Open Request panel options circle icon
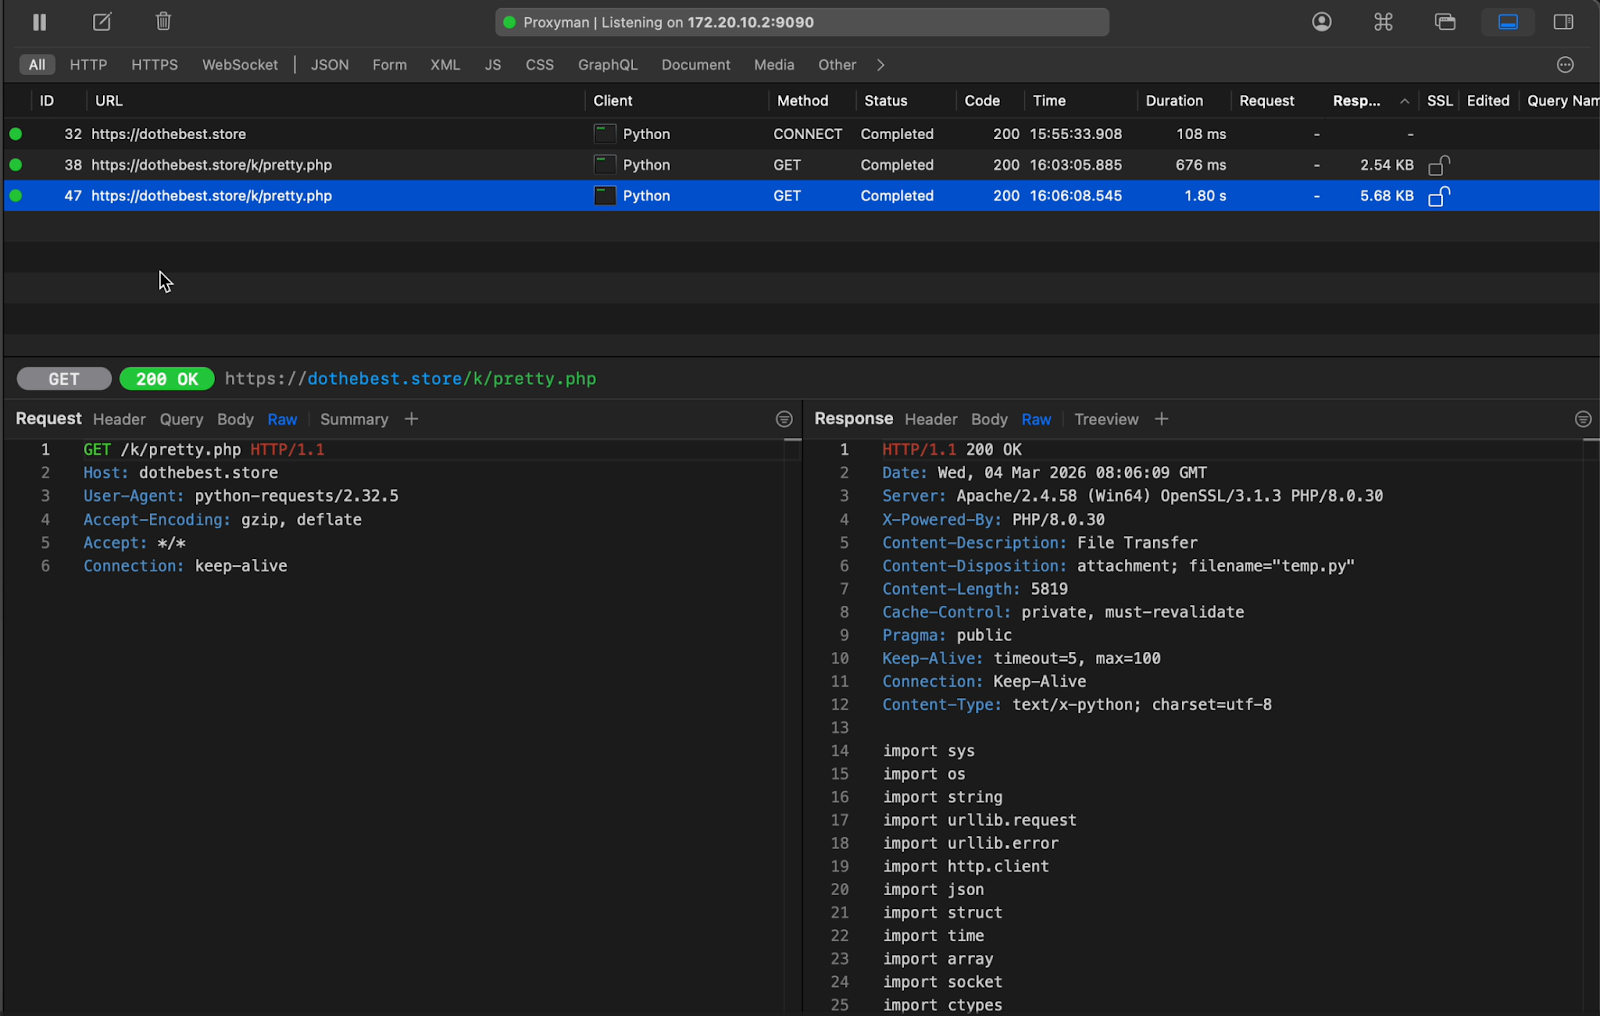 pyautogui.click(x=784, y=419)
